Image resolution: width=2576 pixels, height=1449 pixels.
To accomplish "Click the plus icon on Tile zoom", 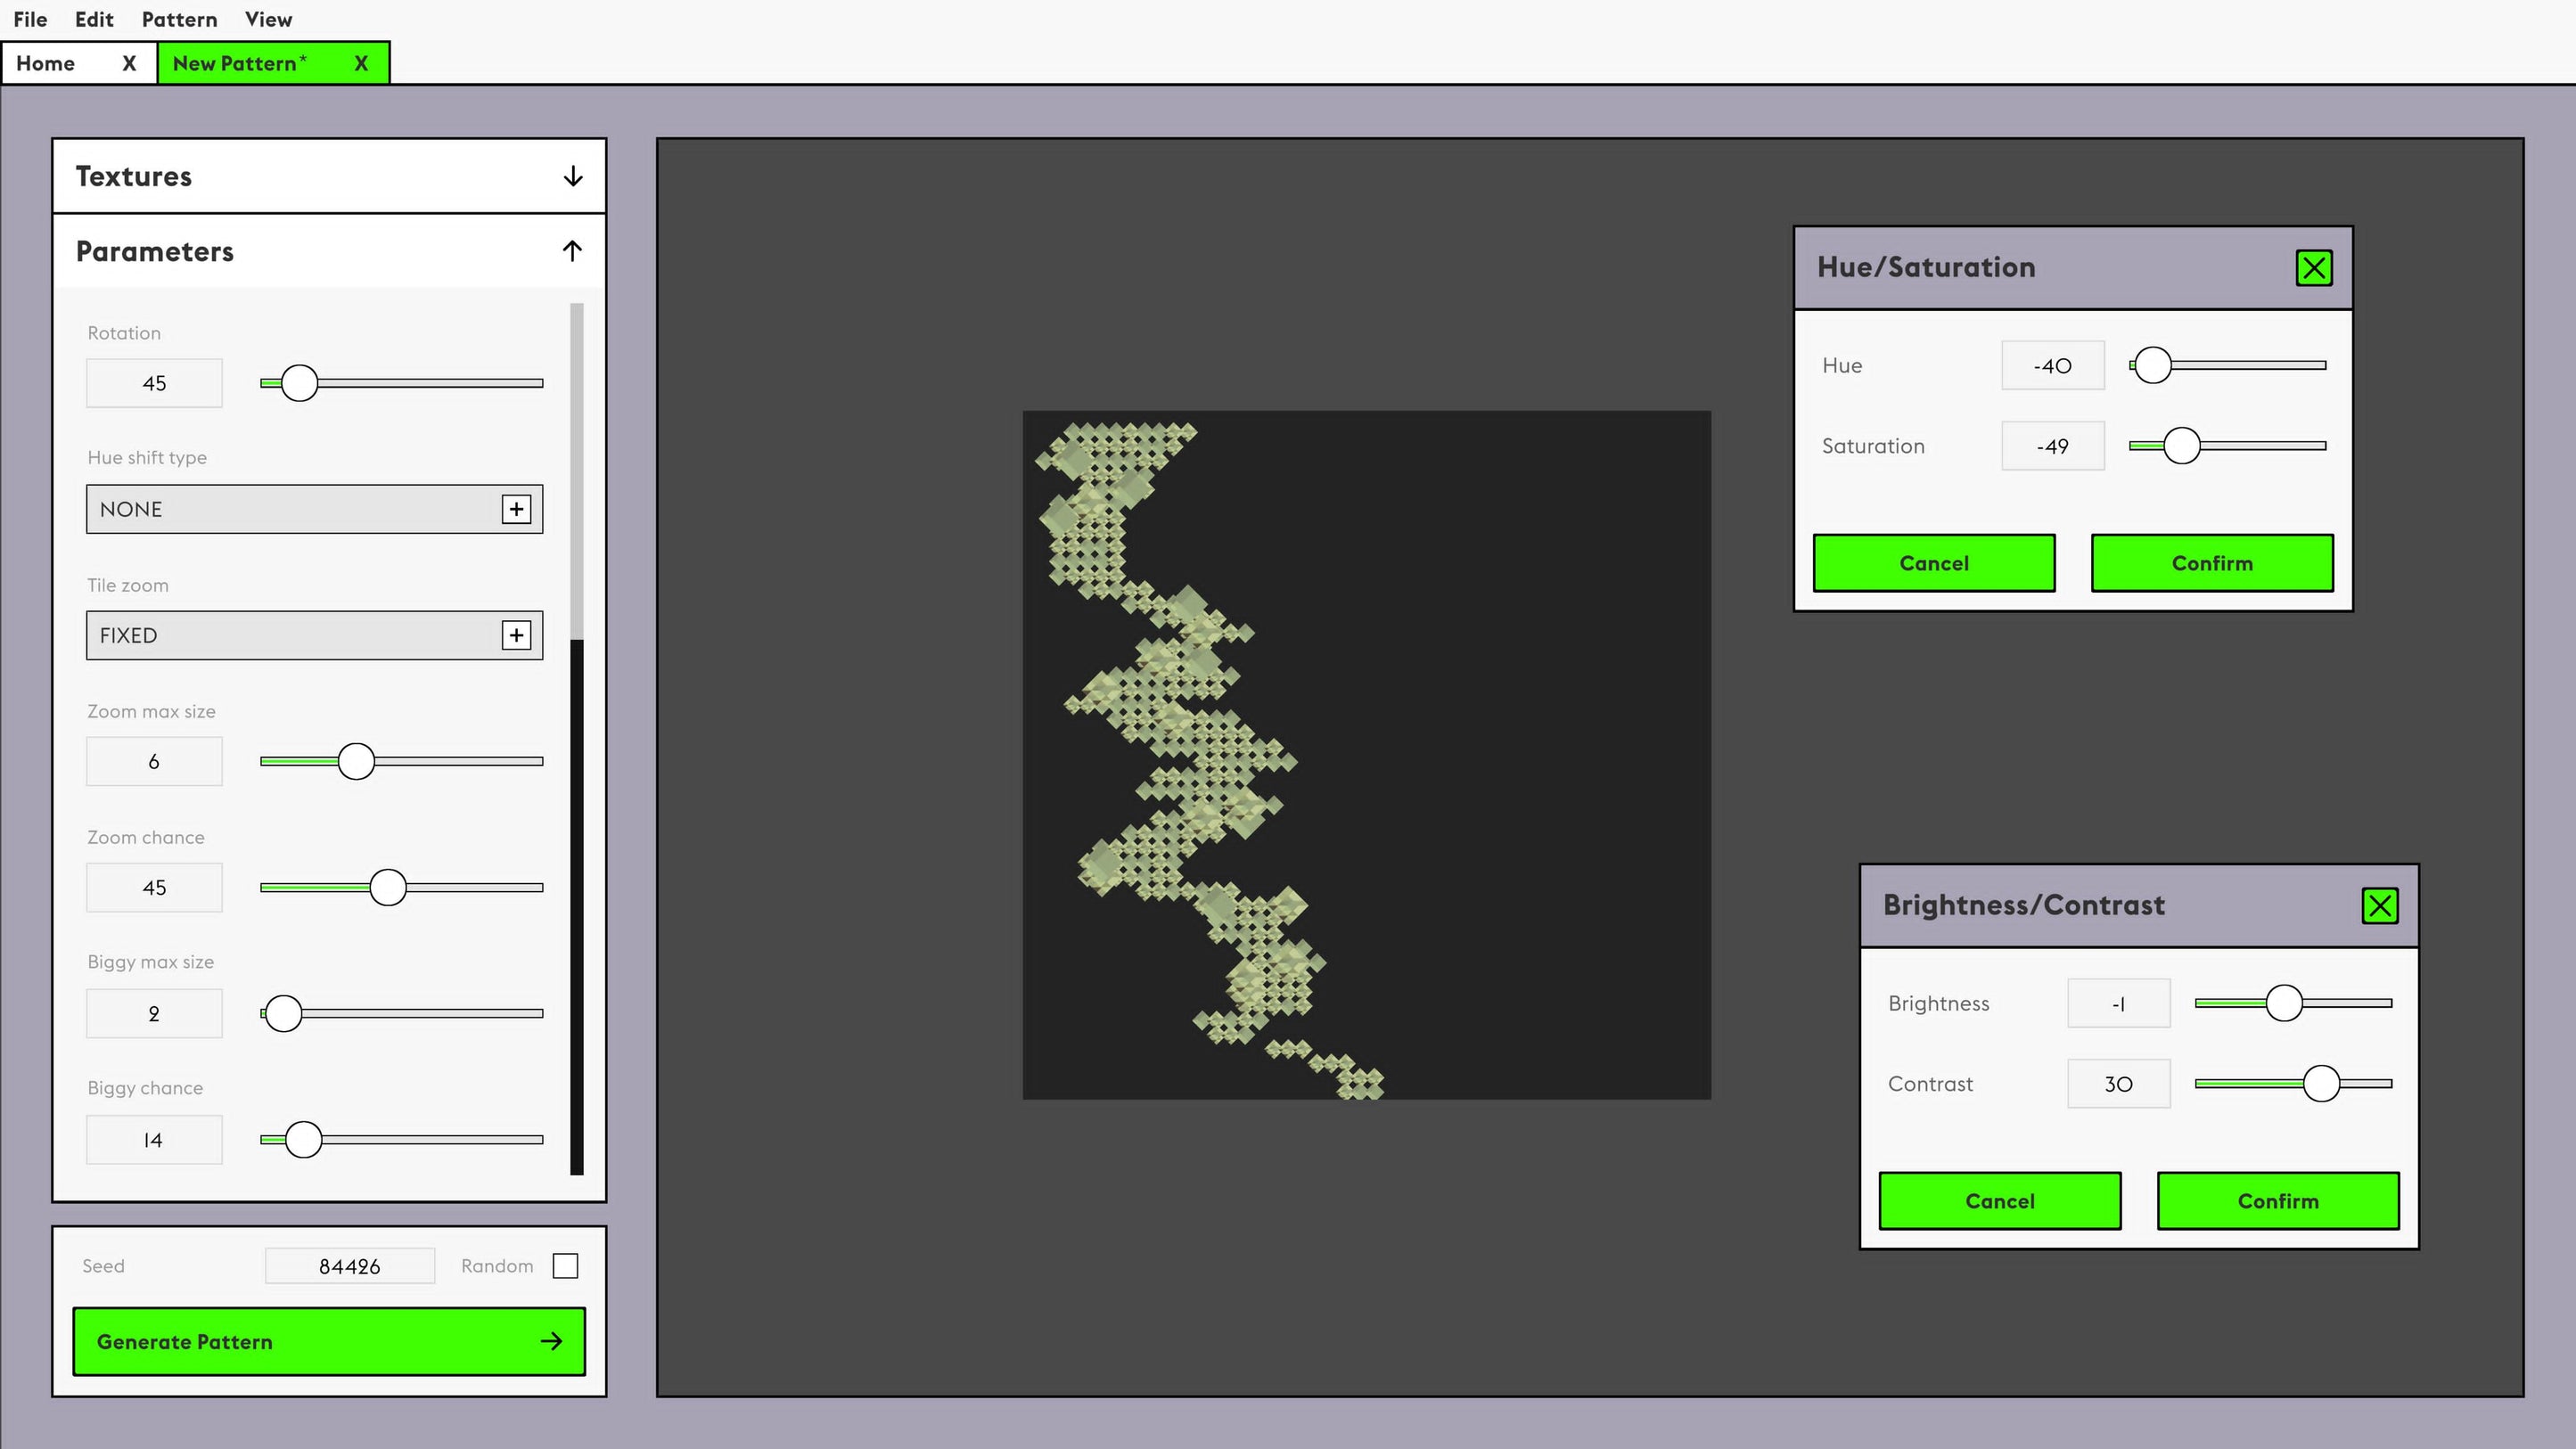I will 516,635.
